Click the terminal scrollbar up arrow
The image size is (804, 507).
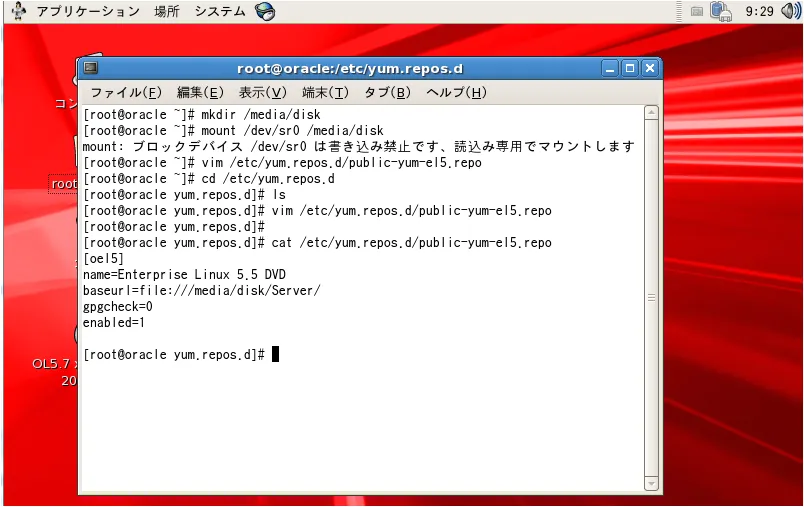(x=651, y=112)
